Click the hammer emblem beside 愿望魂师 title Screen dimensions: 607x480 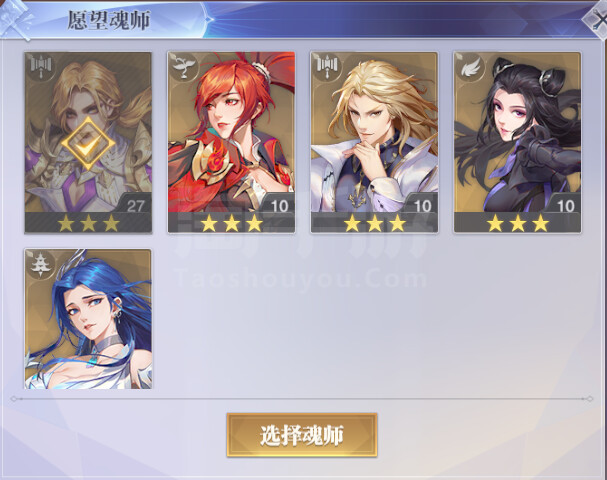click(x=16, y=19)
